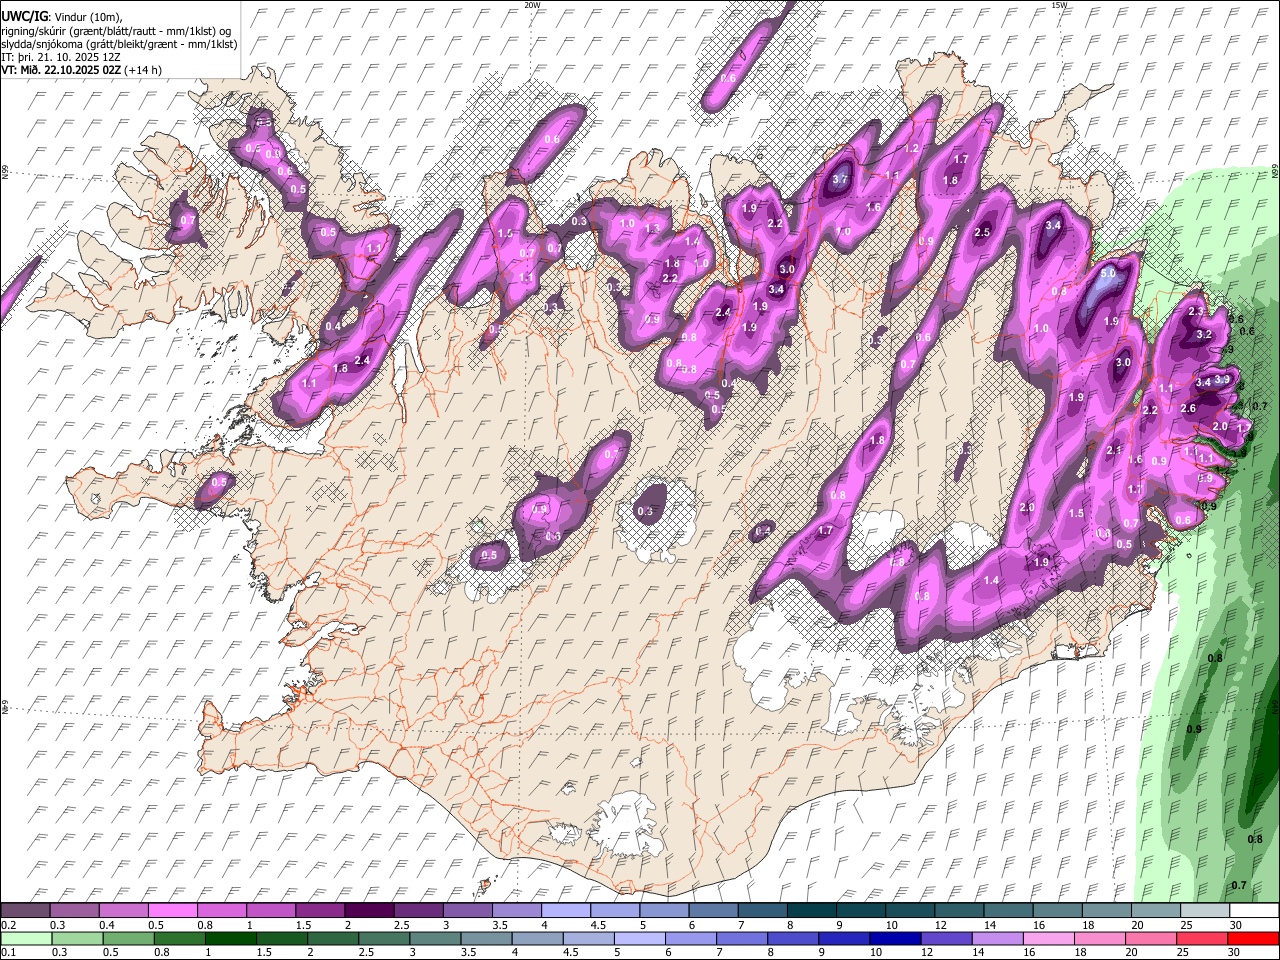The height and width of the screenshot is (960, 1280).
Task: Click the 'slydda/snjókoma (grátt/bleikt/grænt - mm/1klst)' line
Action: (x=119, y=44)
